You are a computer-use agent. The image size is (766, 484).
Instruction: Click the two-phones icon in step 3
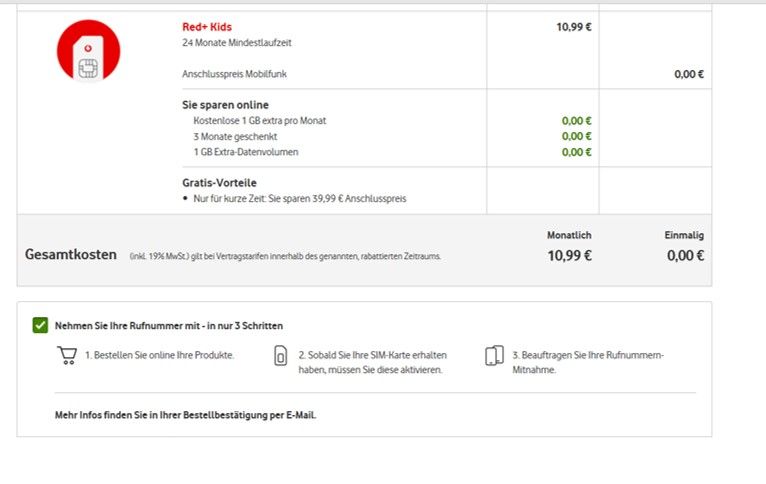tap(494, 356)
